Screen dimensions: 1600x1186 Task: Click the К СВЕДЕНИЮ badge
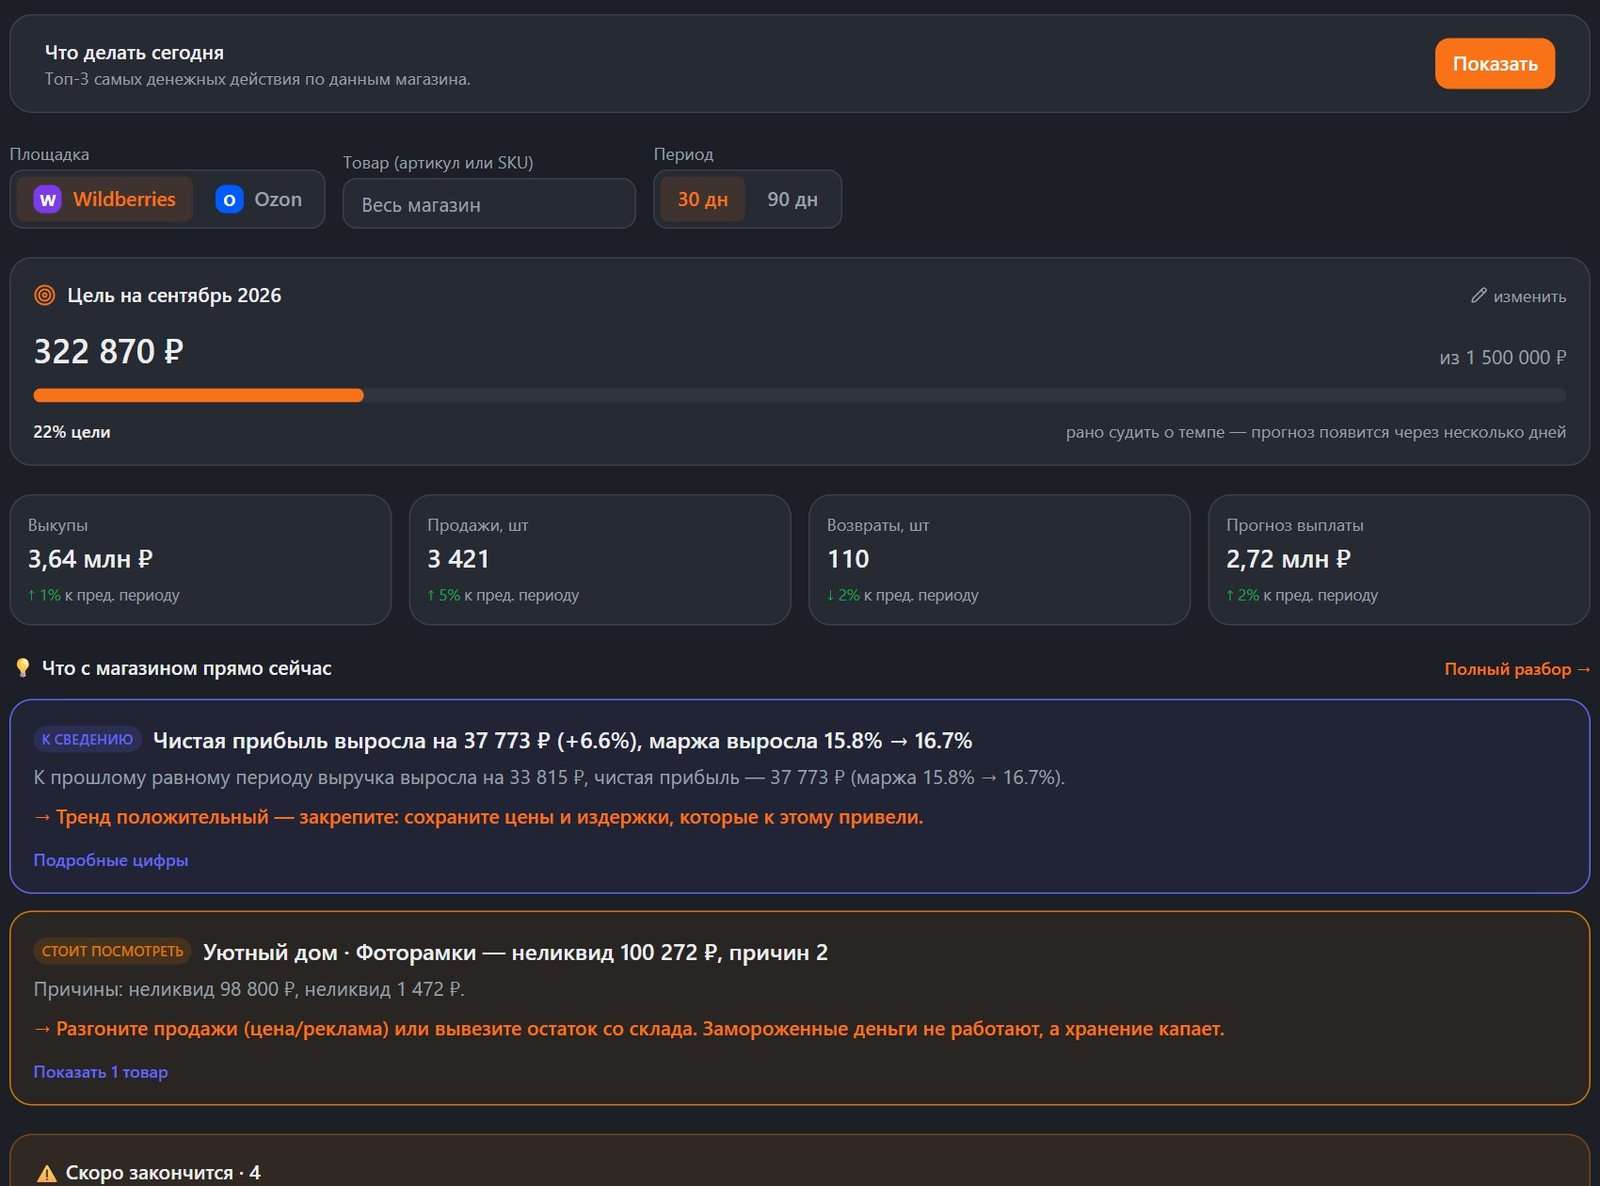tap(87, 740)
